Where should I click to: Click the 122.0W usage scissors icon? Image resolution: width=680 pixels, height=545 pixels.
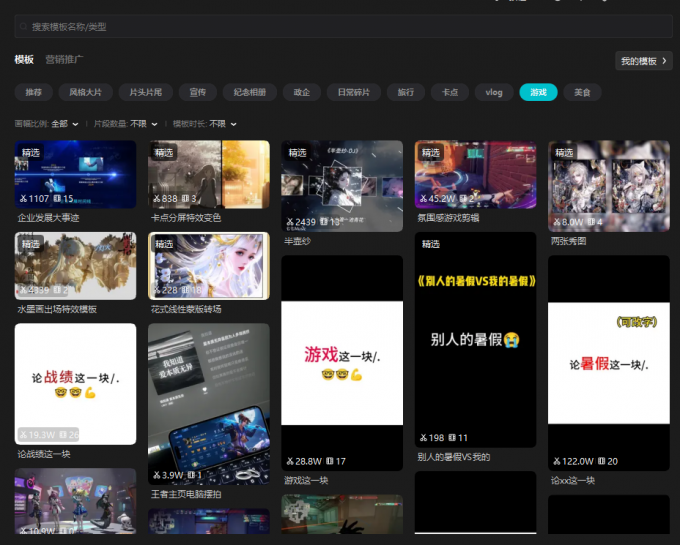click(x=557, y=461)
